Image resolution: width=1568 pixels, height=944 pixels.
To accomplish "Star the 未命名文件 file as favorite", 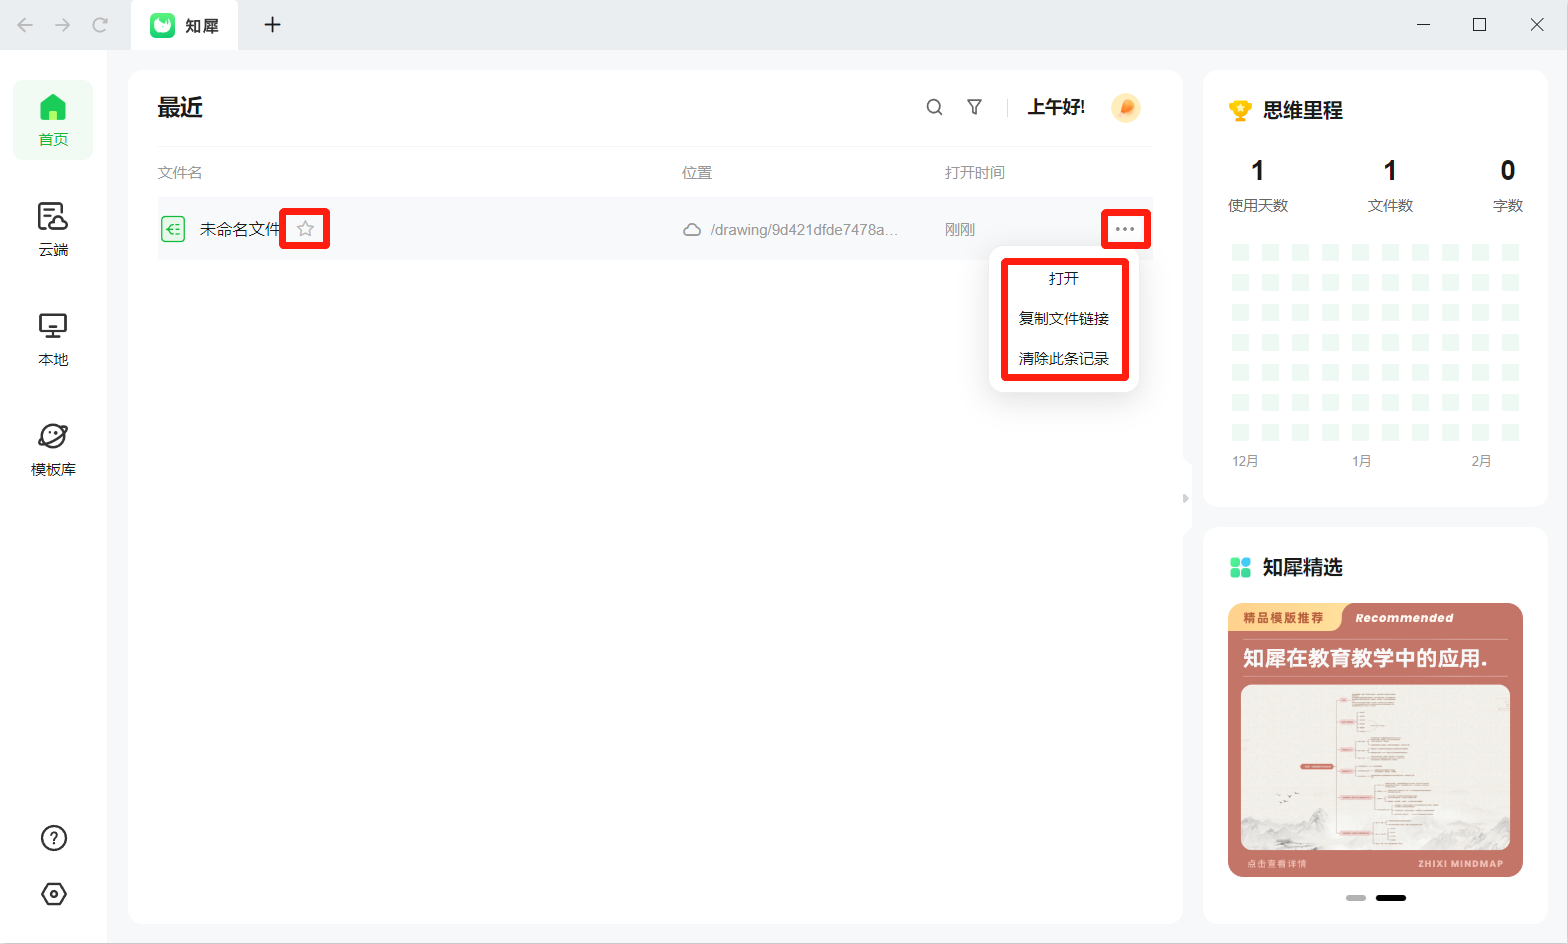I will point(305,229).
